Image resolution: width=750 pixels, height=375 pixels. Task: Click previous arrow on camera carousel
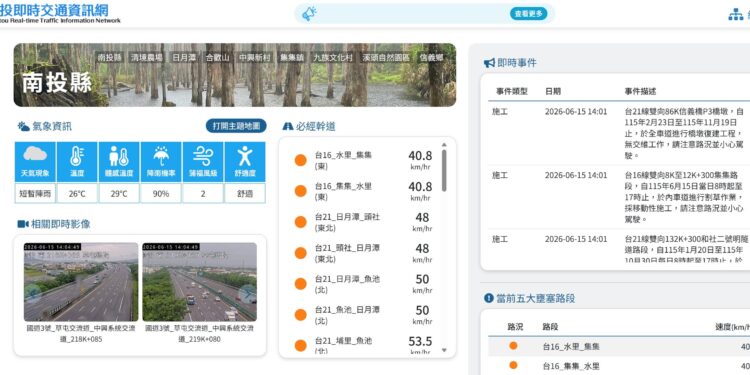coord(32,293)
